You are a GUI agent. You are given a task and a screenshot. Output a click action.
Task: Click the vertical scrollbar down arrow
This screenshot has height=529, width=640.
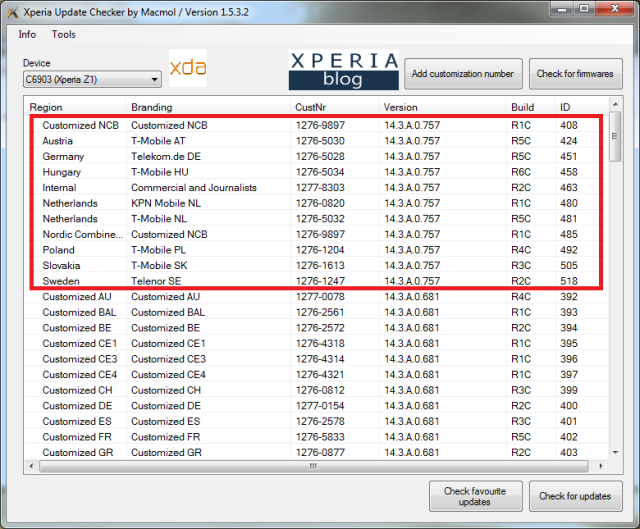pos(616,452)
